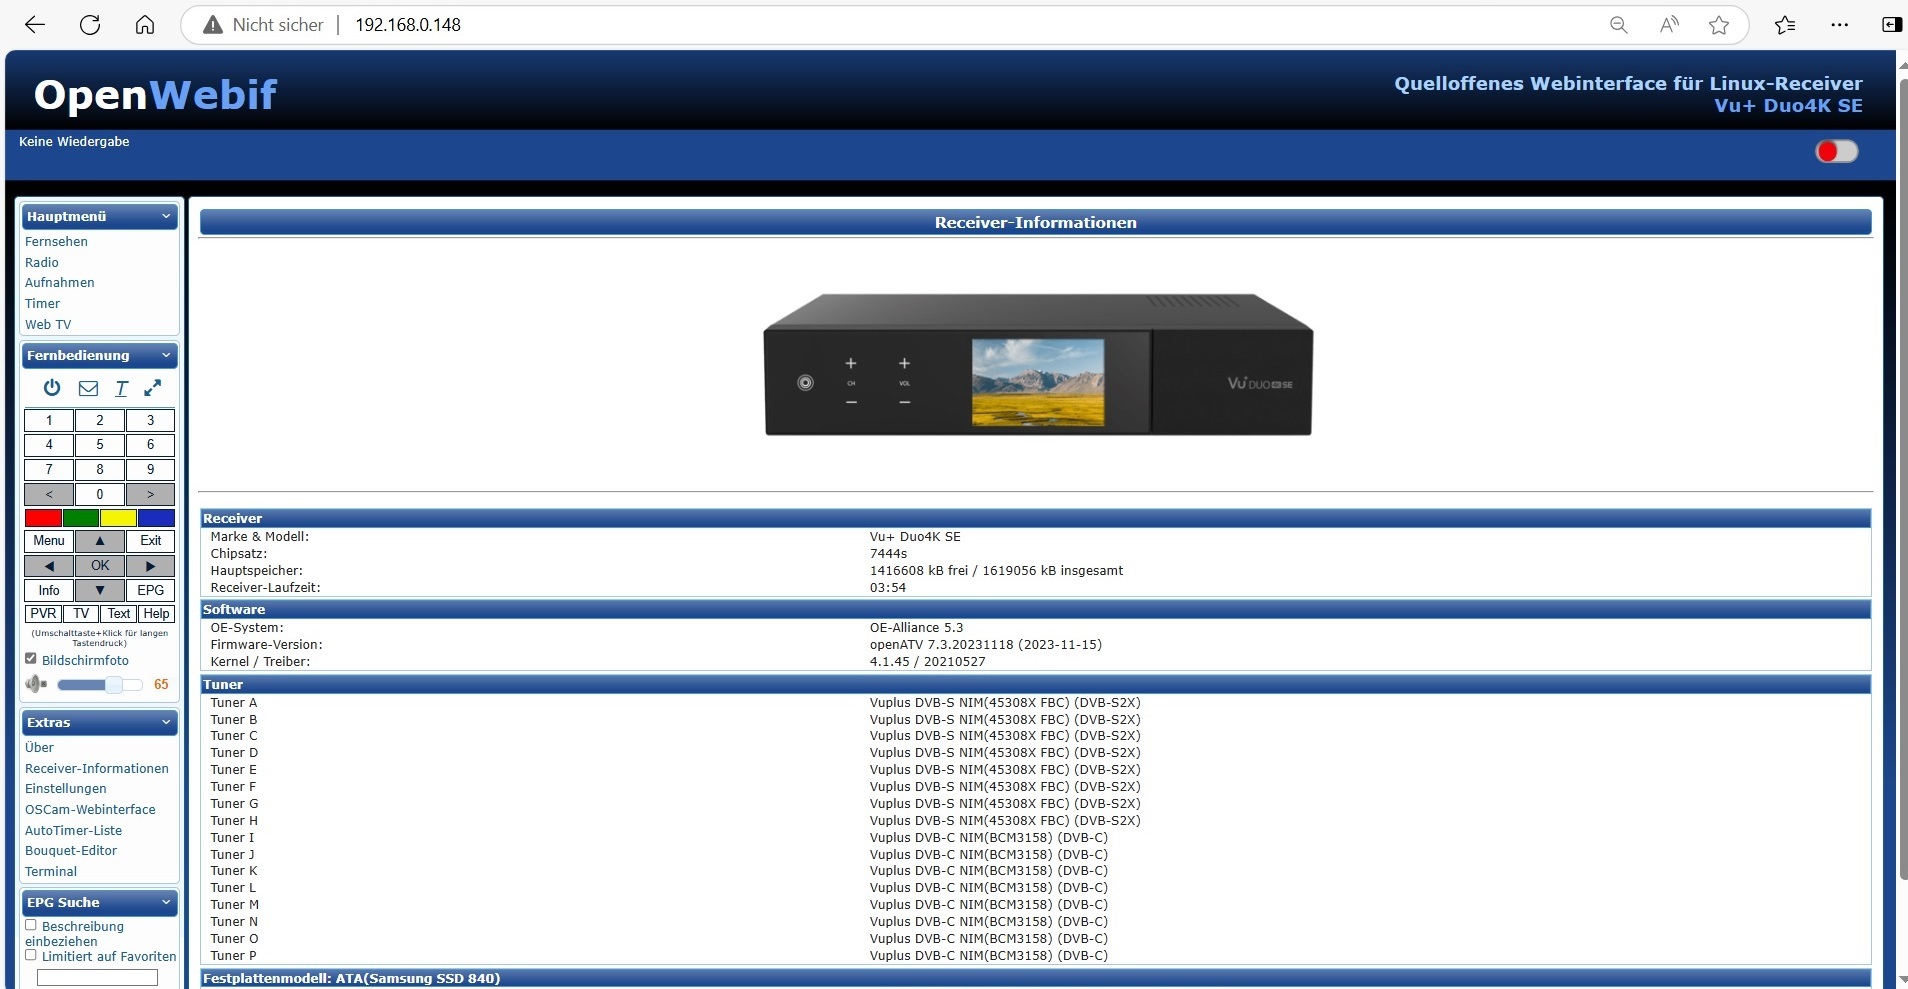Mute volume via the speaker icon
The width and height of the screenshot is (1908, 989).
click(x=36, y=684)
